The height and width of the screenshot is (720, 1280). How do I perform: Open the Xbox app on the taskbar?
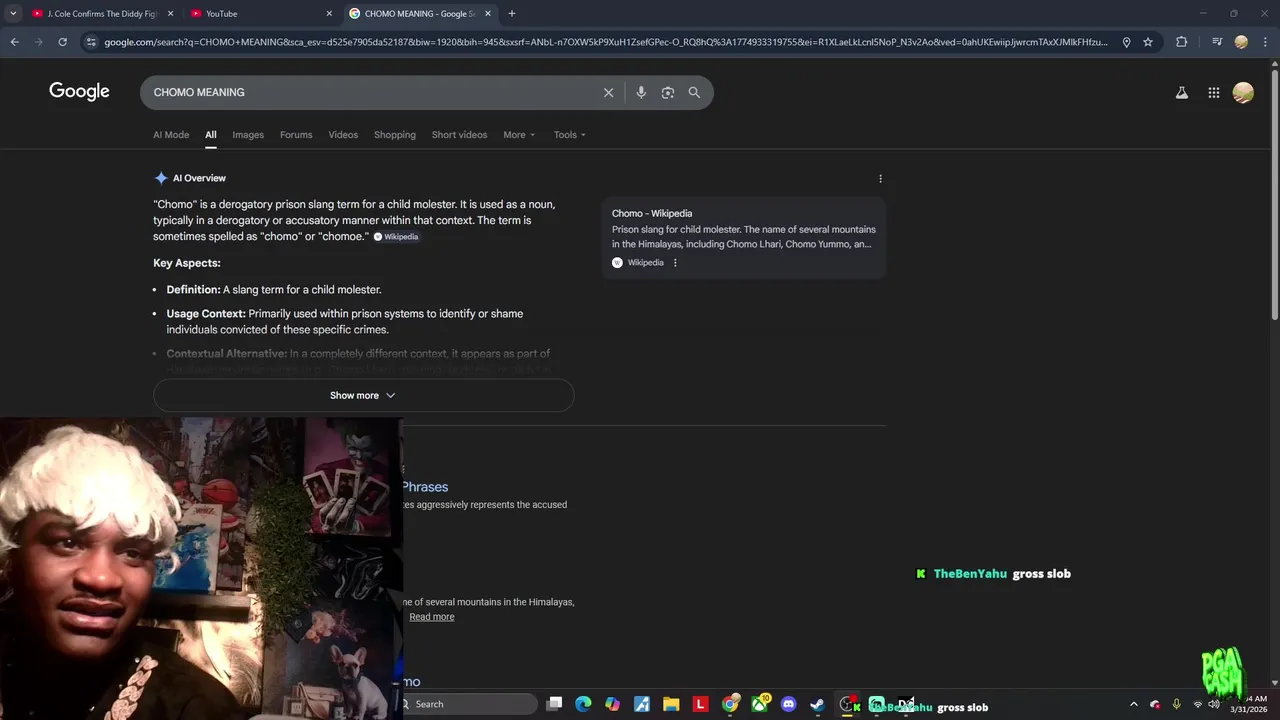click(x=760, y=704)
